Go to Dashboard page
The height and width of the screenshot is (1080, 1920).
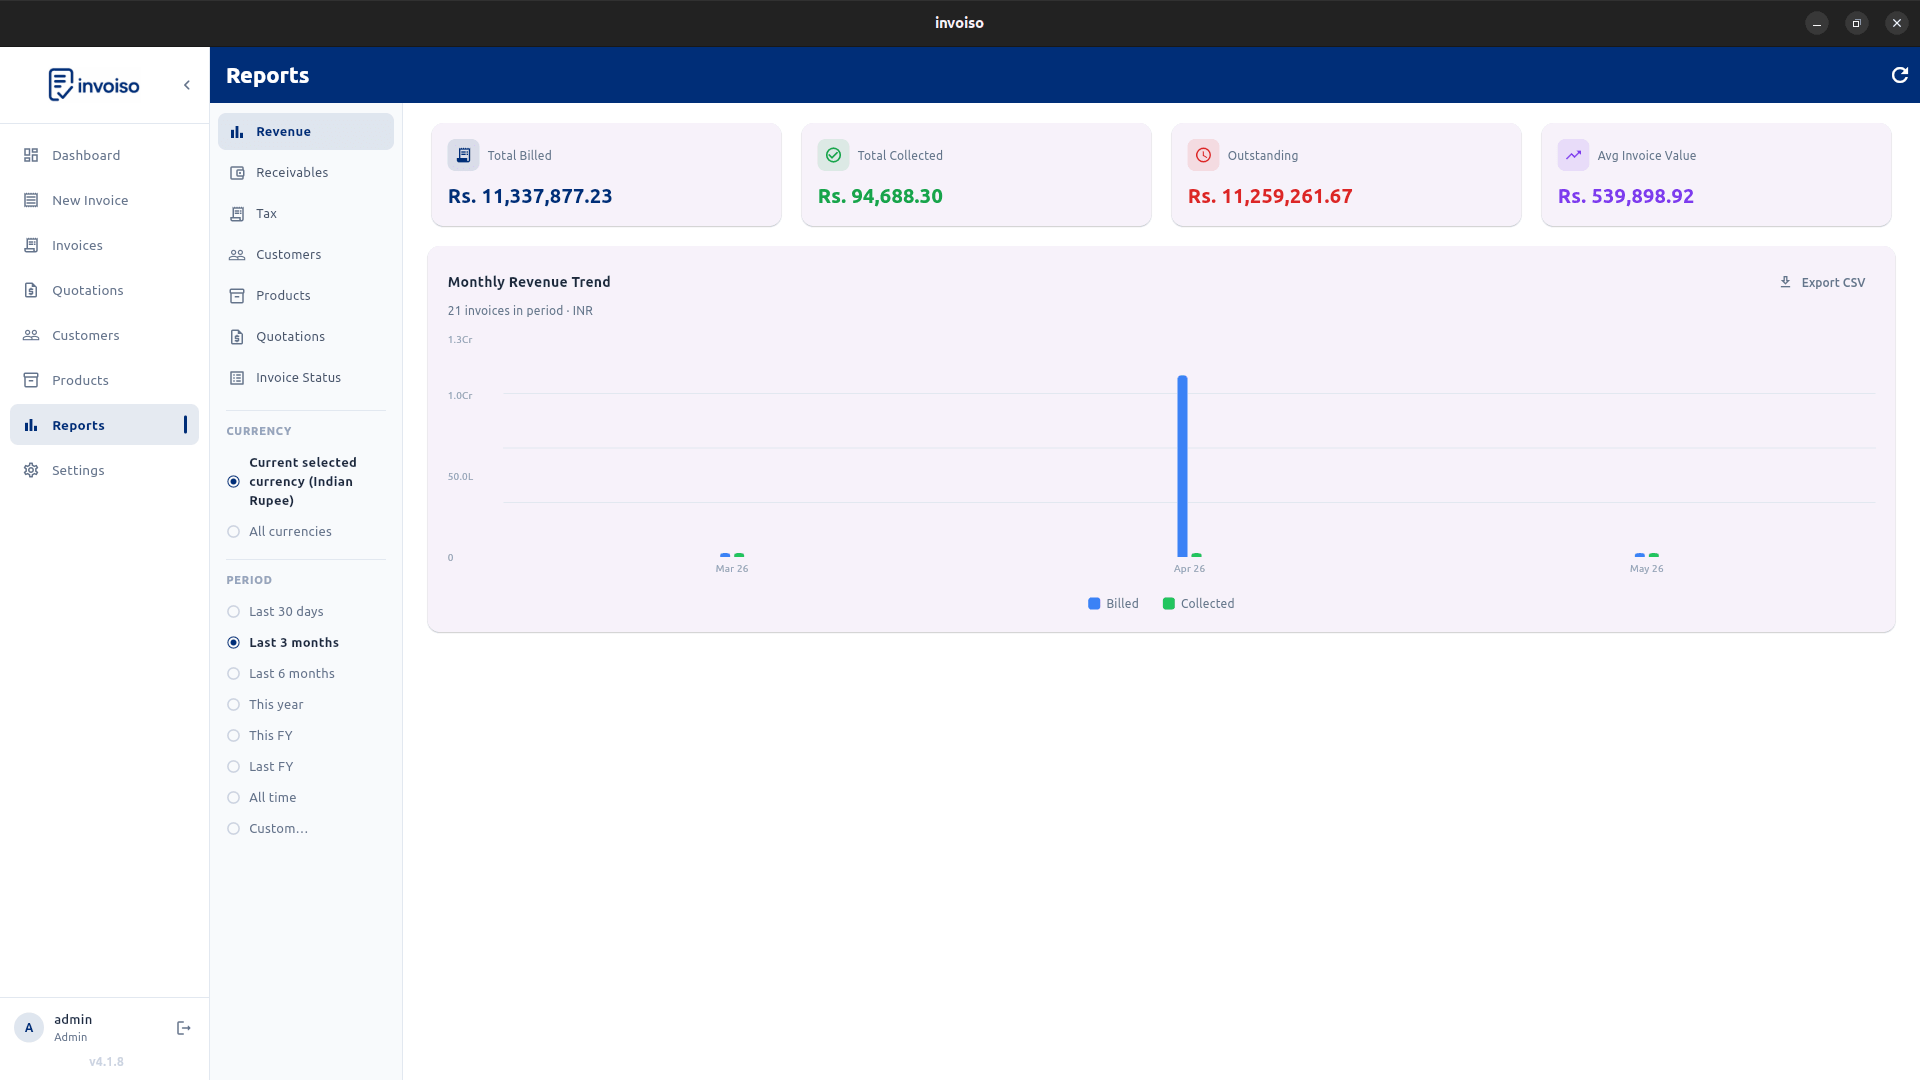tap(104, 155)
